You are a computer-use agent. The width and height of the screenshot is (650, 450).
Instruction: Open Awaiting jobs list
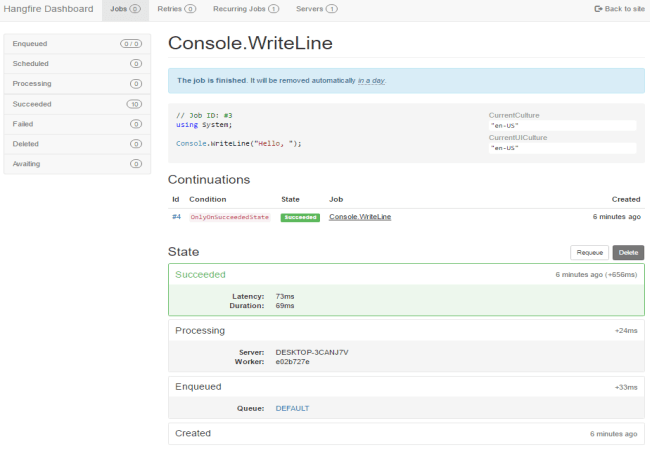pyautogui.click(x=75, y=163)
